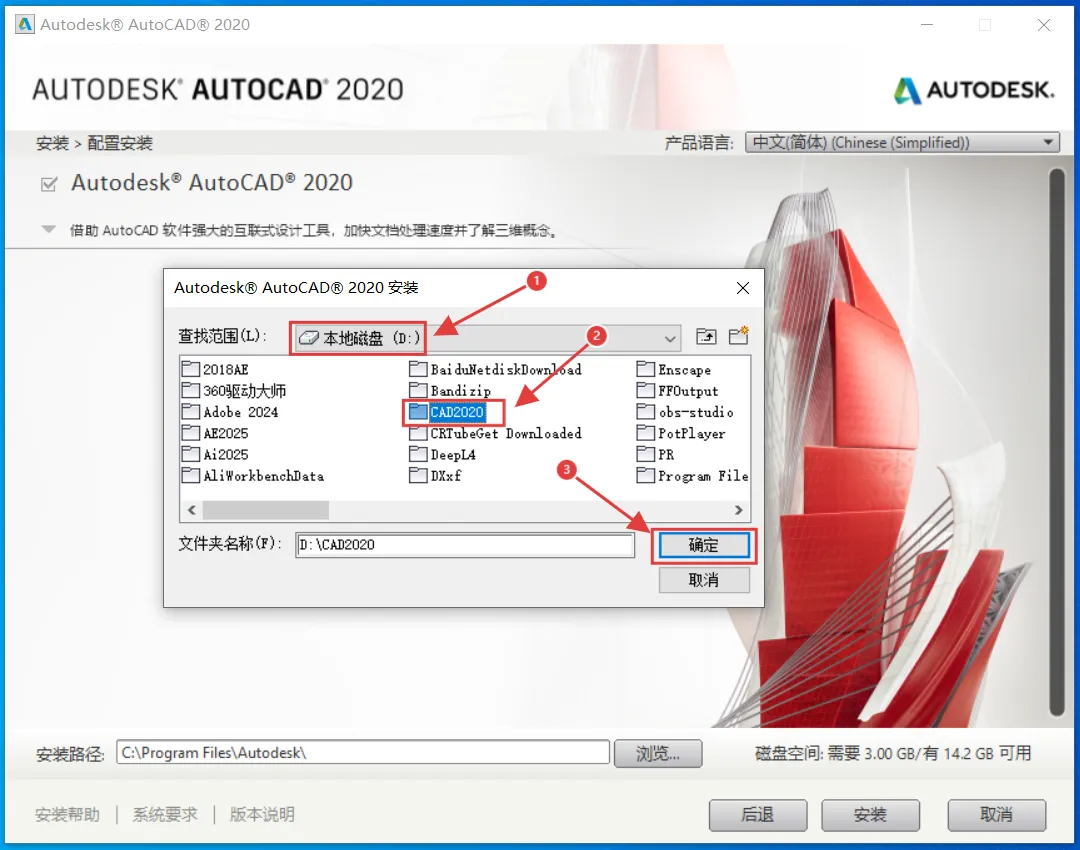Select the obs-studio folder name

[696, 412]
